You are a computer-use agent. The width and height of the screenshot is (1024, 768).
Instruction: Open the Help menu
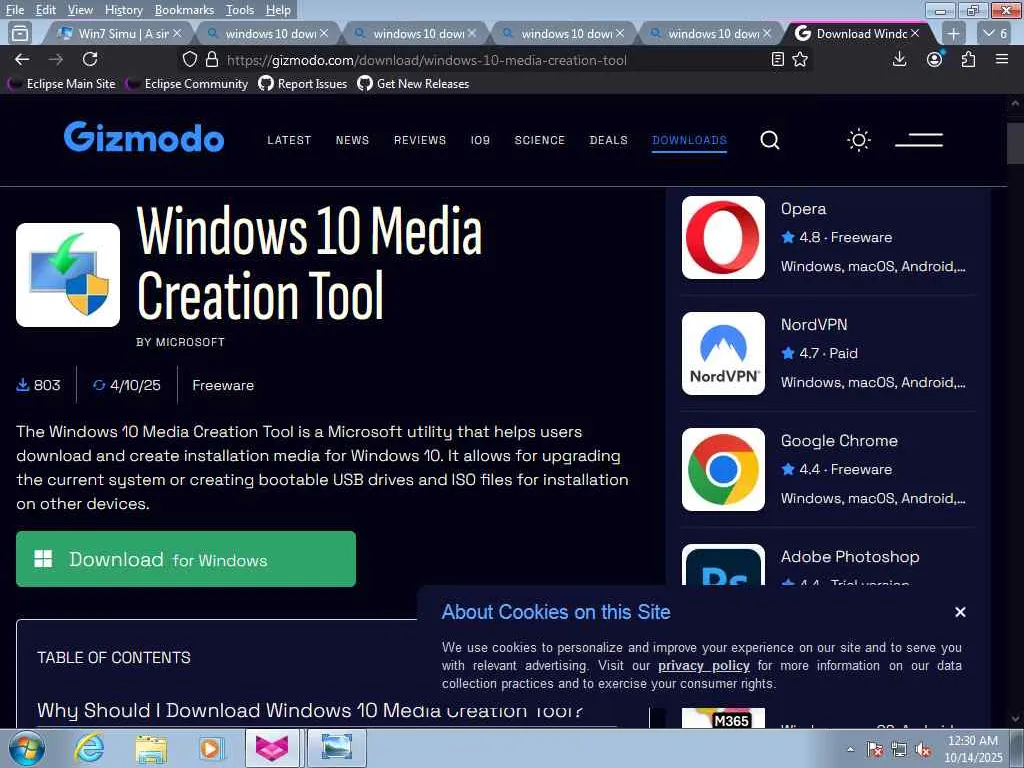click(x=278, y=9)
